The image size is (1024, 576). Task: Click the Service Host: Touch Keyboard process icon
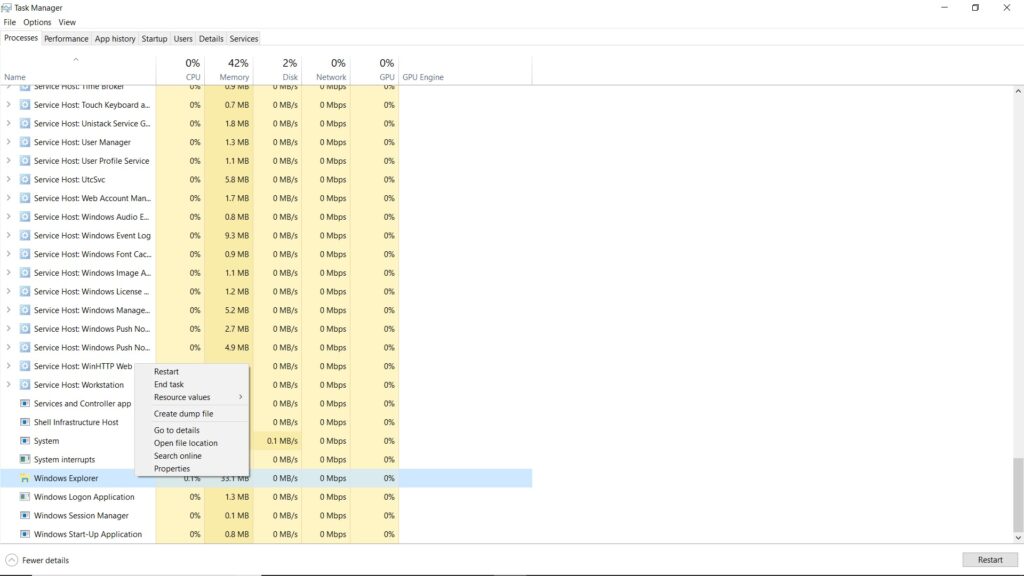pos(25,104)
